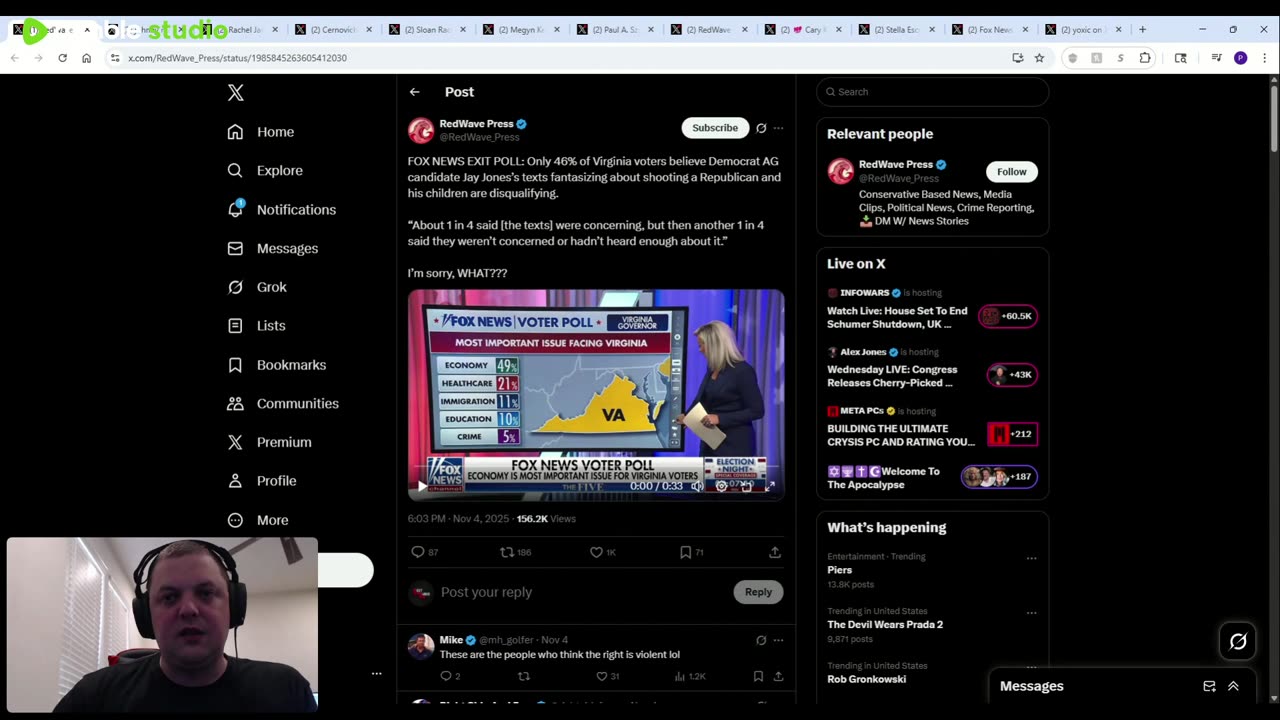Open options for Rob Gronkowski trend
Image resolution: width=1280 pixels, height=720 pixels.
tap(1031, 668)
